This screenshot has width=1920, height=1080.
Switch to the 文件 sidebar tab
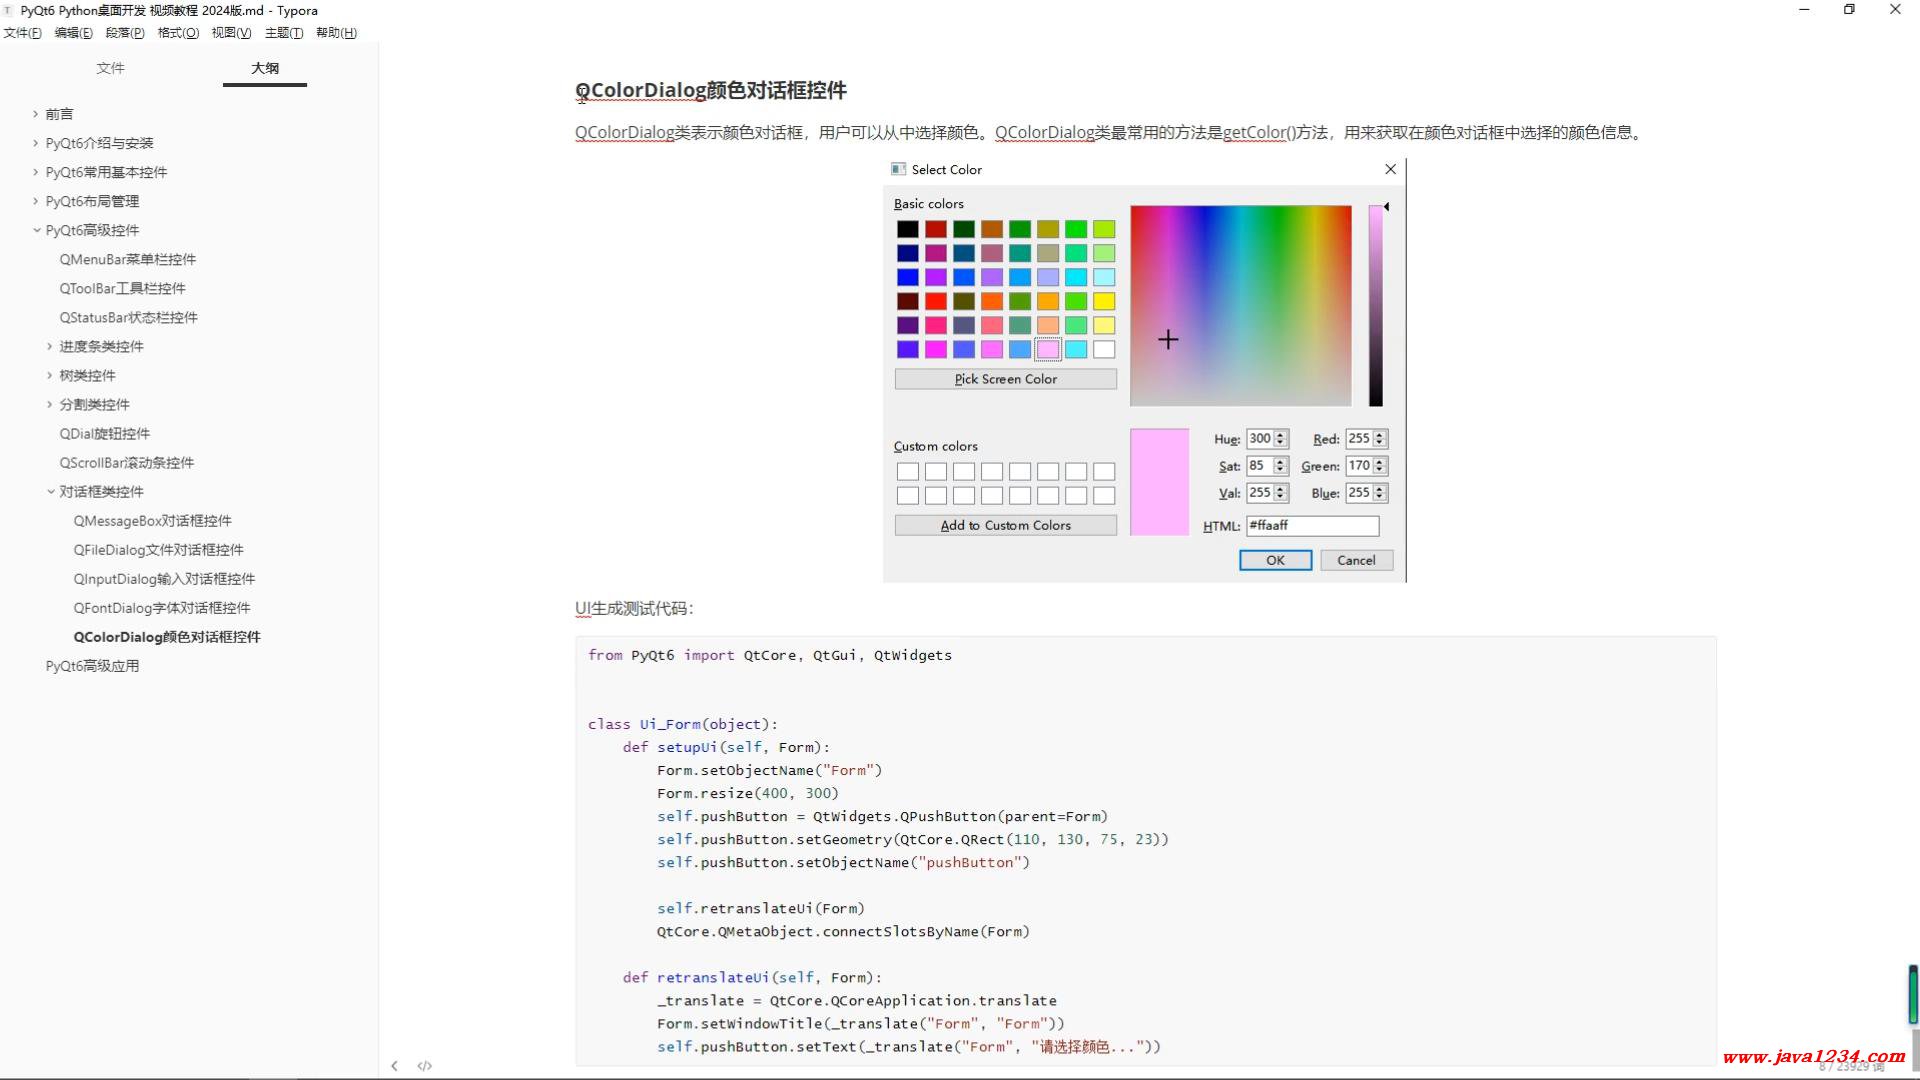tap(110, 68)
